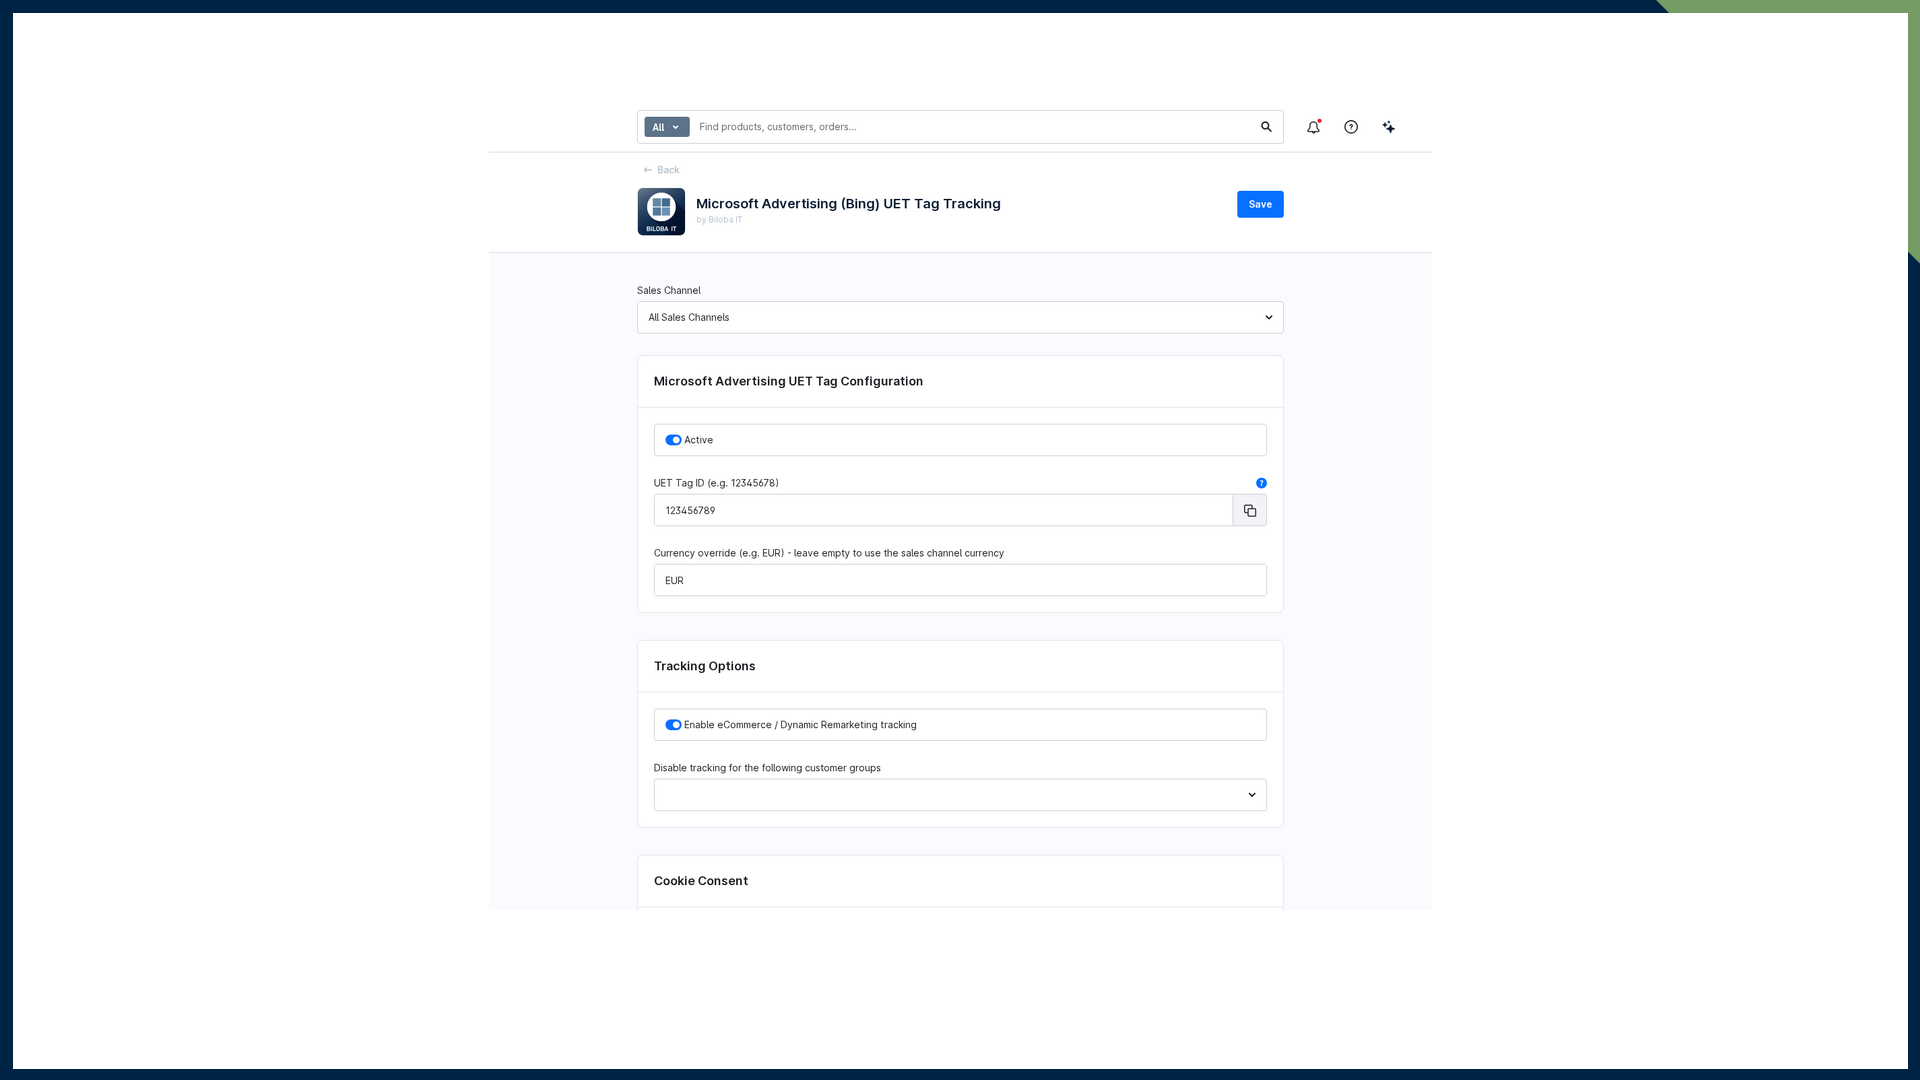Click the Cookie Consent heading
This screenshot has height=1080, width=1920.
[700, 881]
